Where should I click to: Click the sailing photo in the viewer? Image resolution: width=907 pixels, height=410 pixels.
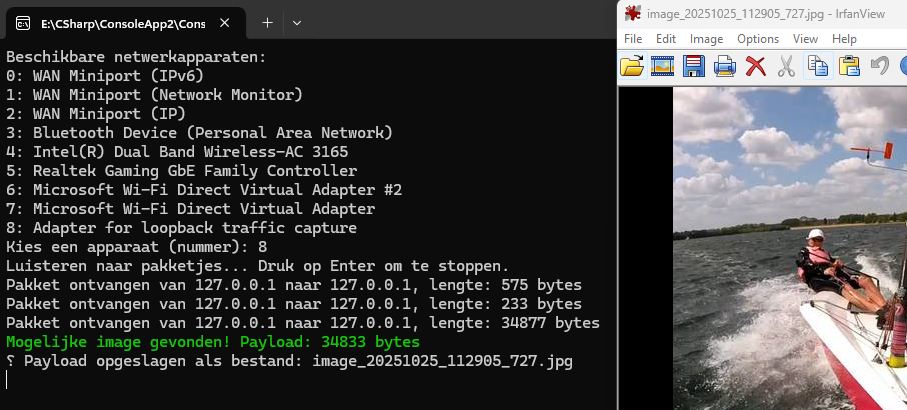[x=789, y=250]
